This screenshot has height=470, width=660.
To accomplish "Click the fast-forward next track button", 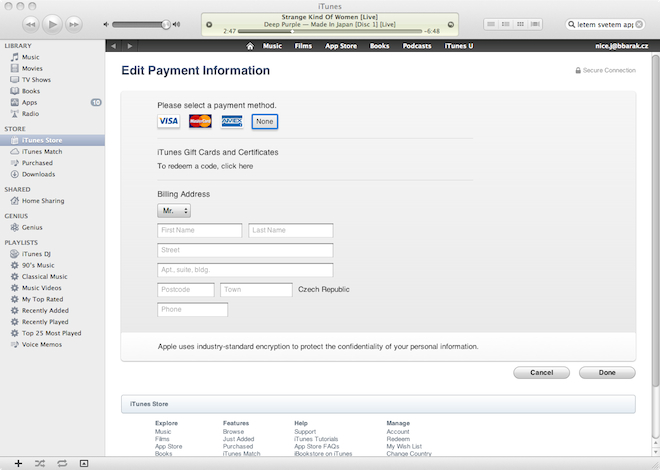I will (x=74, y=24).
